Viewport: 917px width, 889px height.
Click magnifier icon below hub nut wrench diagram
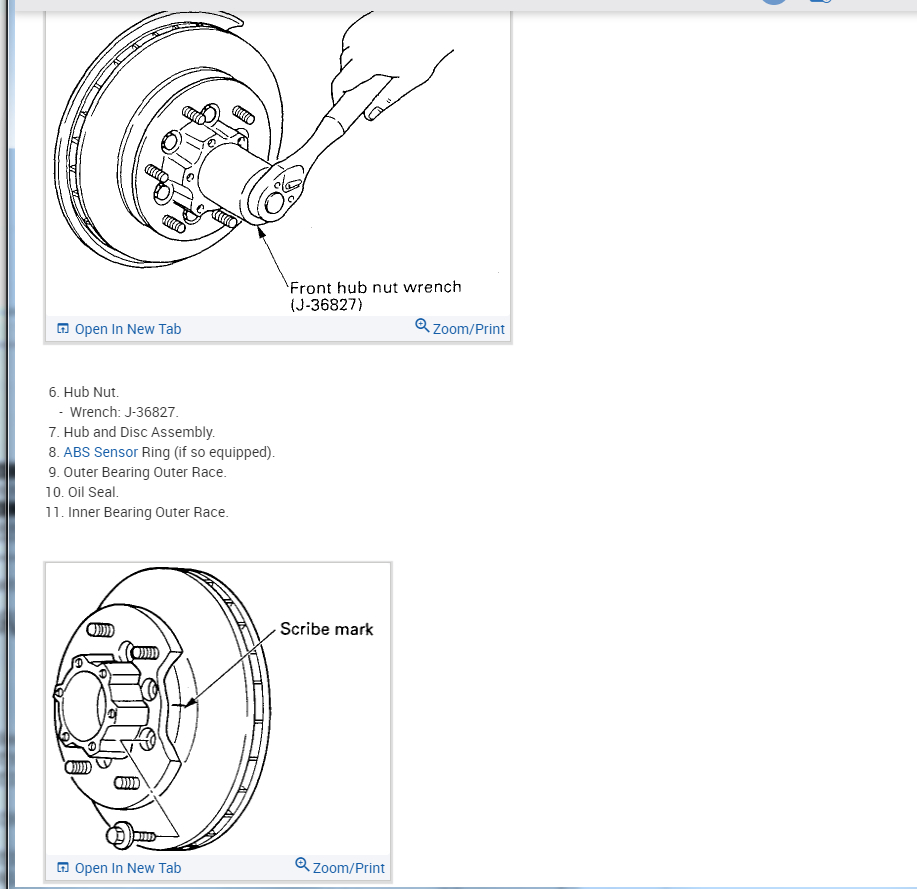pos(422,325)
